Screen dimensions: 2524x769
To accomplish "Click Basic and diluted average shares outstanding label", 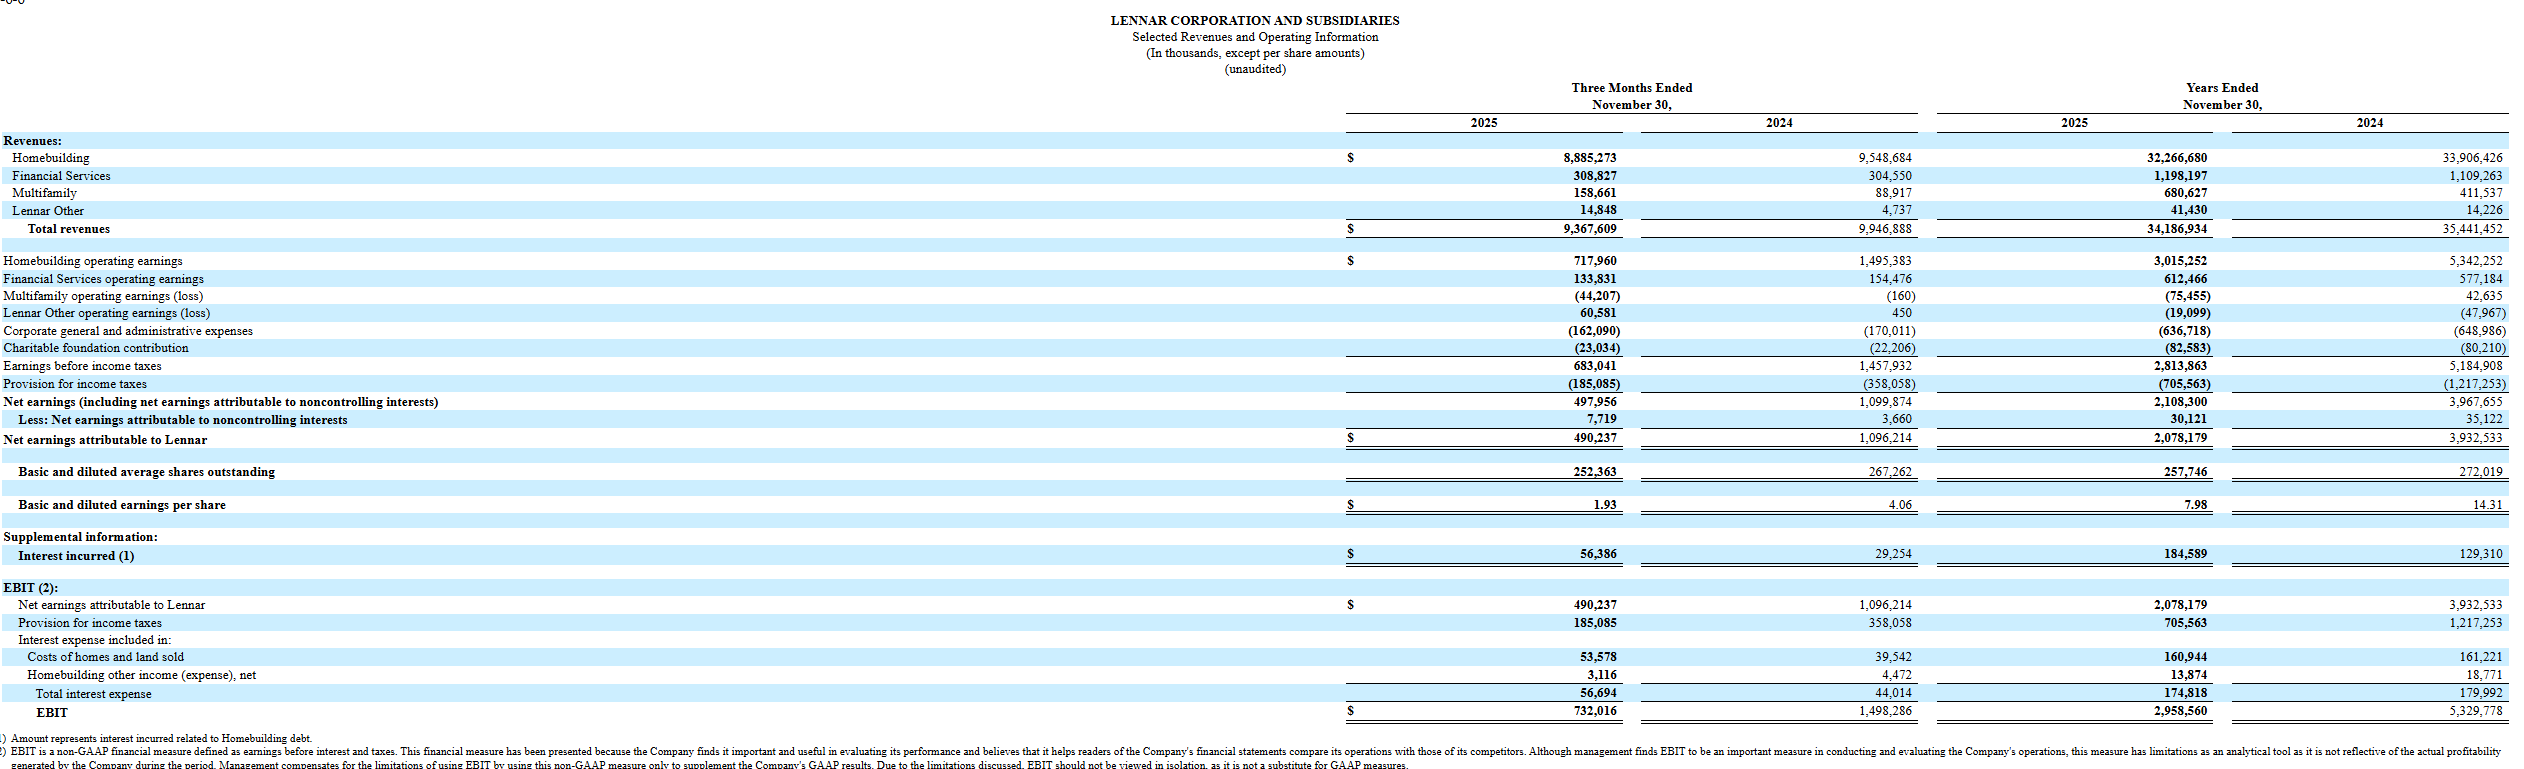I will 146,472.
